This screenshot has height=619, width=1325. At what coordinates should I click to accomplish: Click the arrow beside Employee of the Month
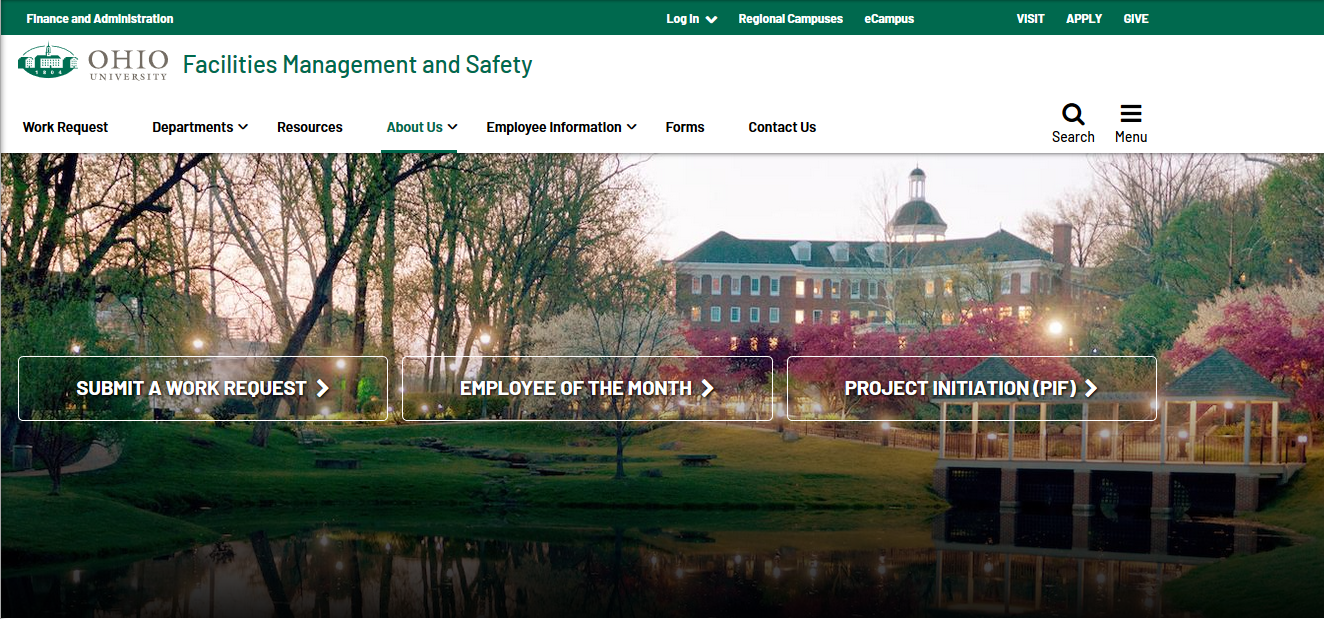point(708,388)
